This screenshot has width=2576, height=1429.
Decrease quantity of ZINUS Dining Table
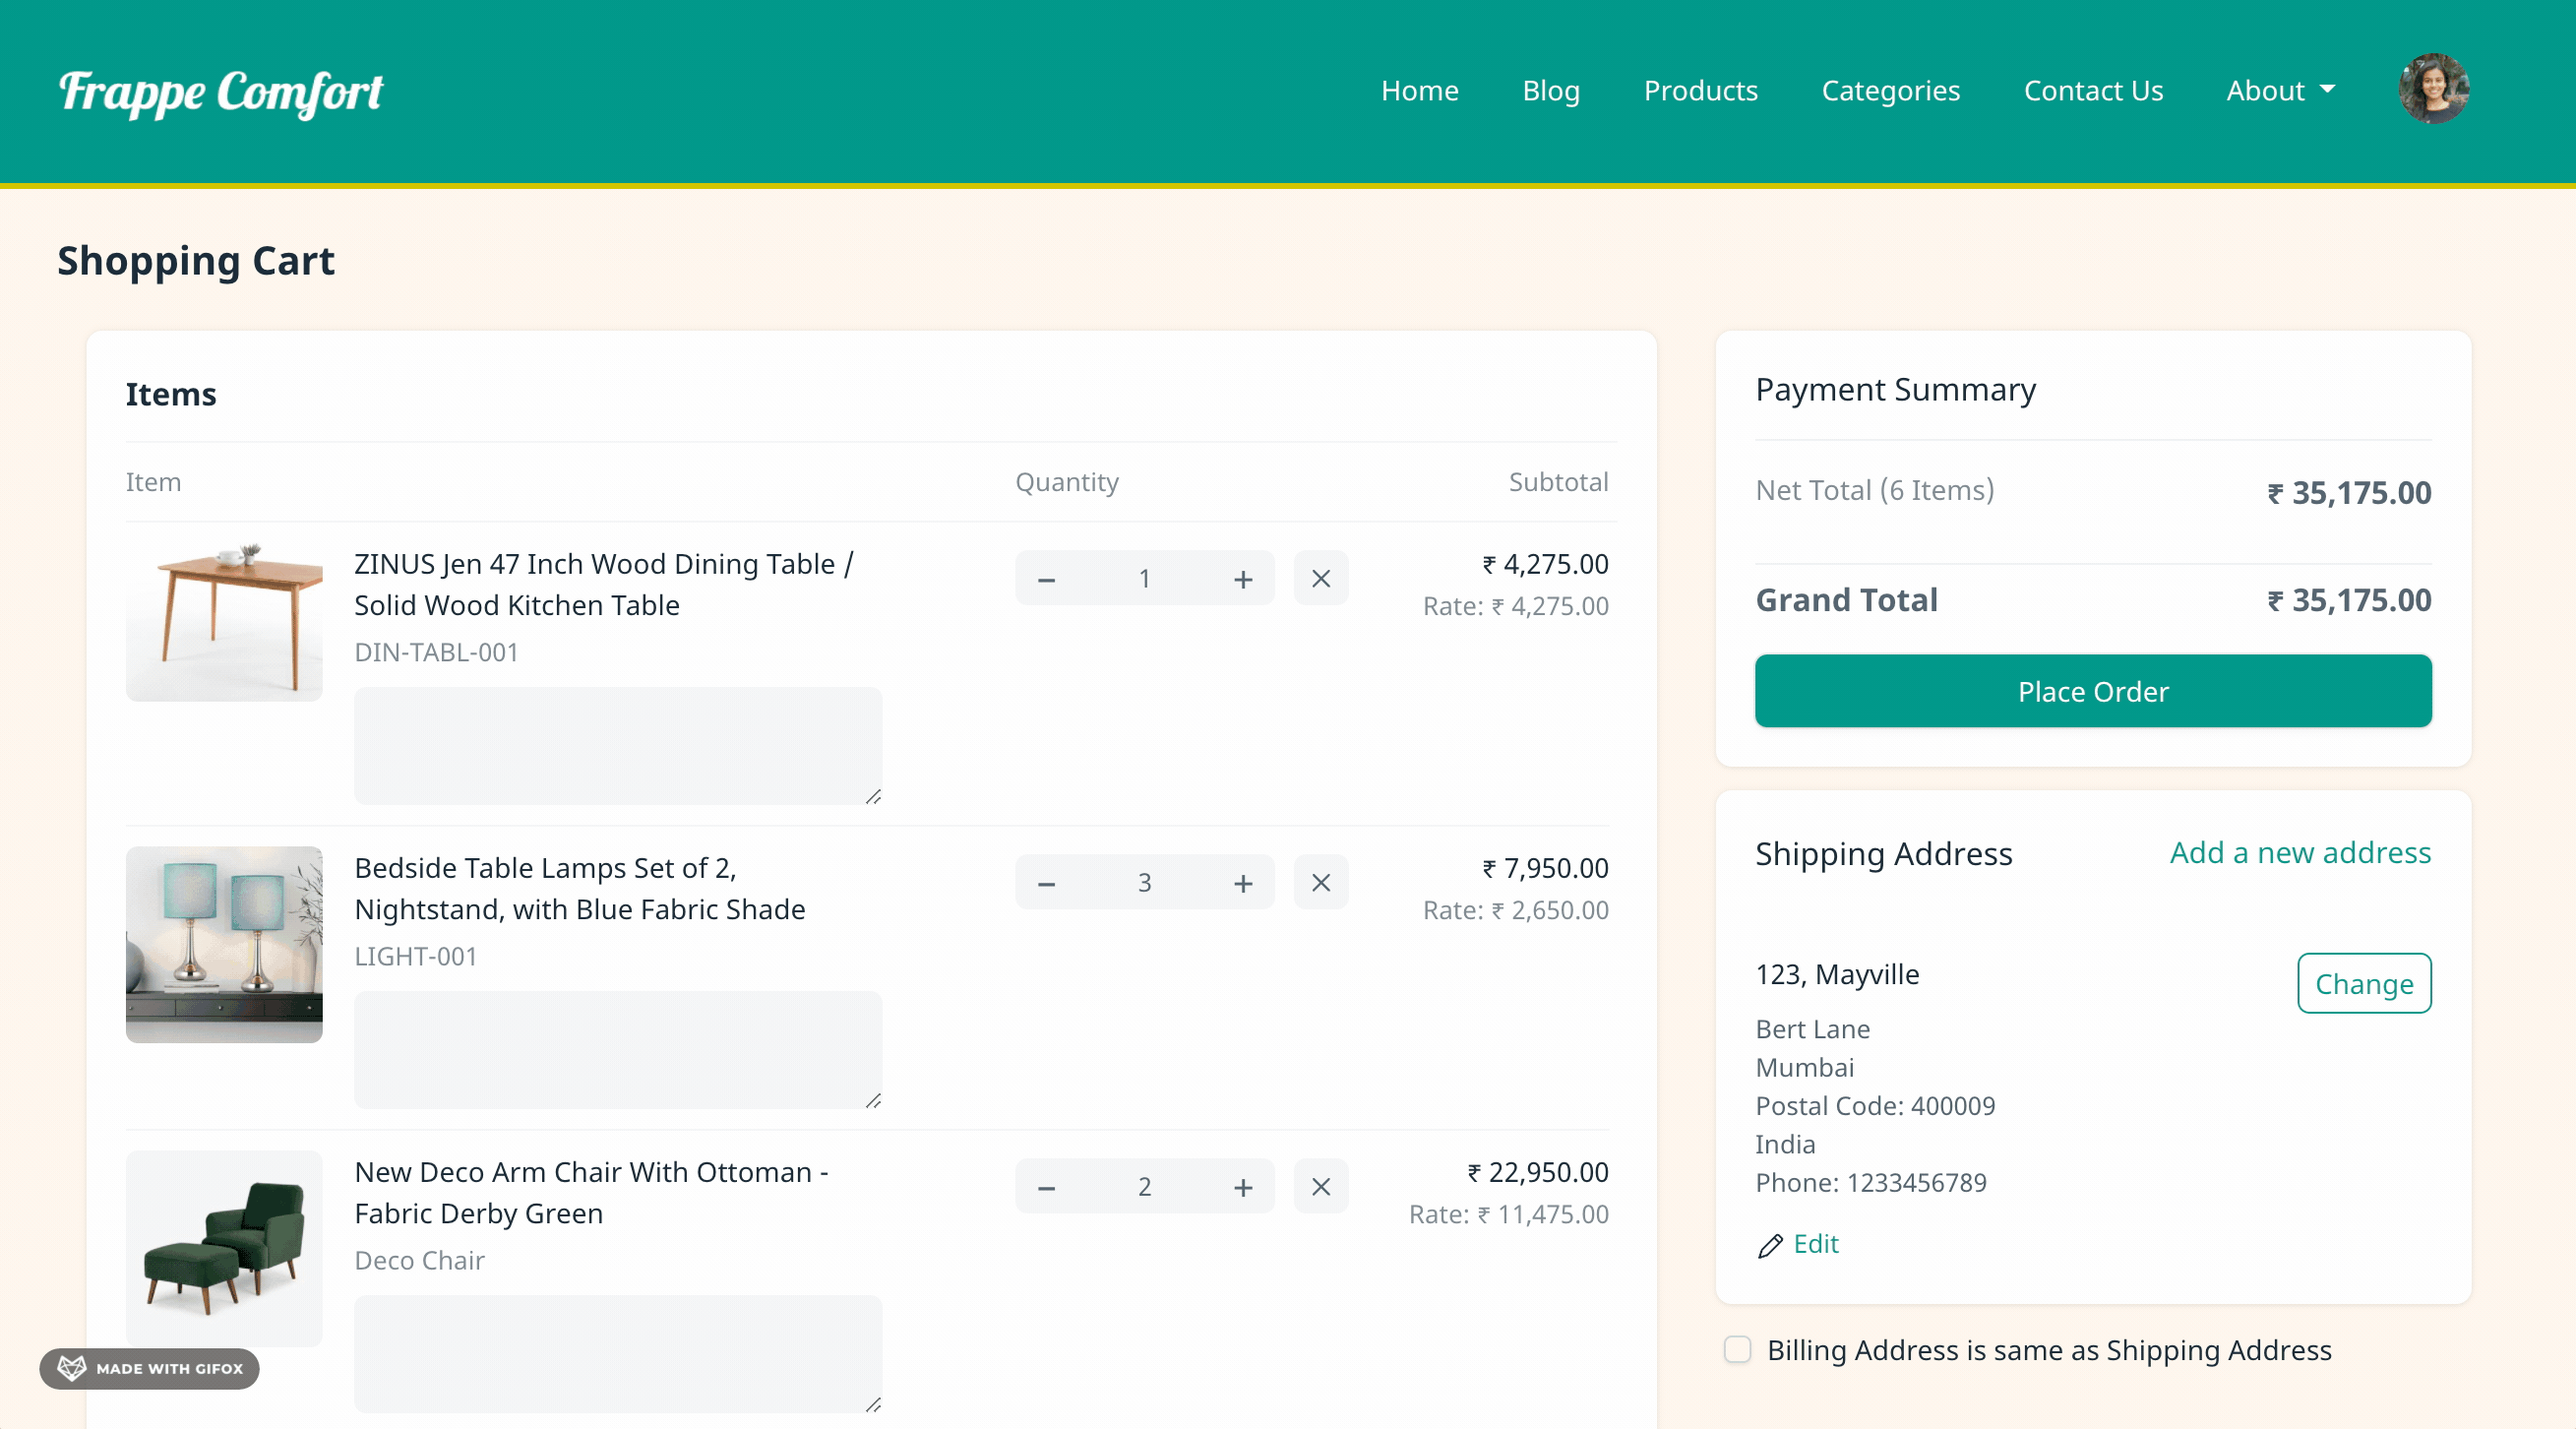(1046, 579)
